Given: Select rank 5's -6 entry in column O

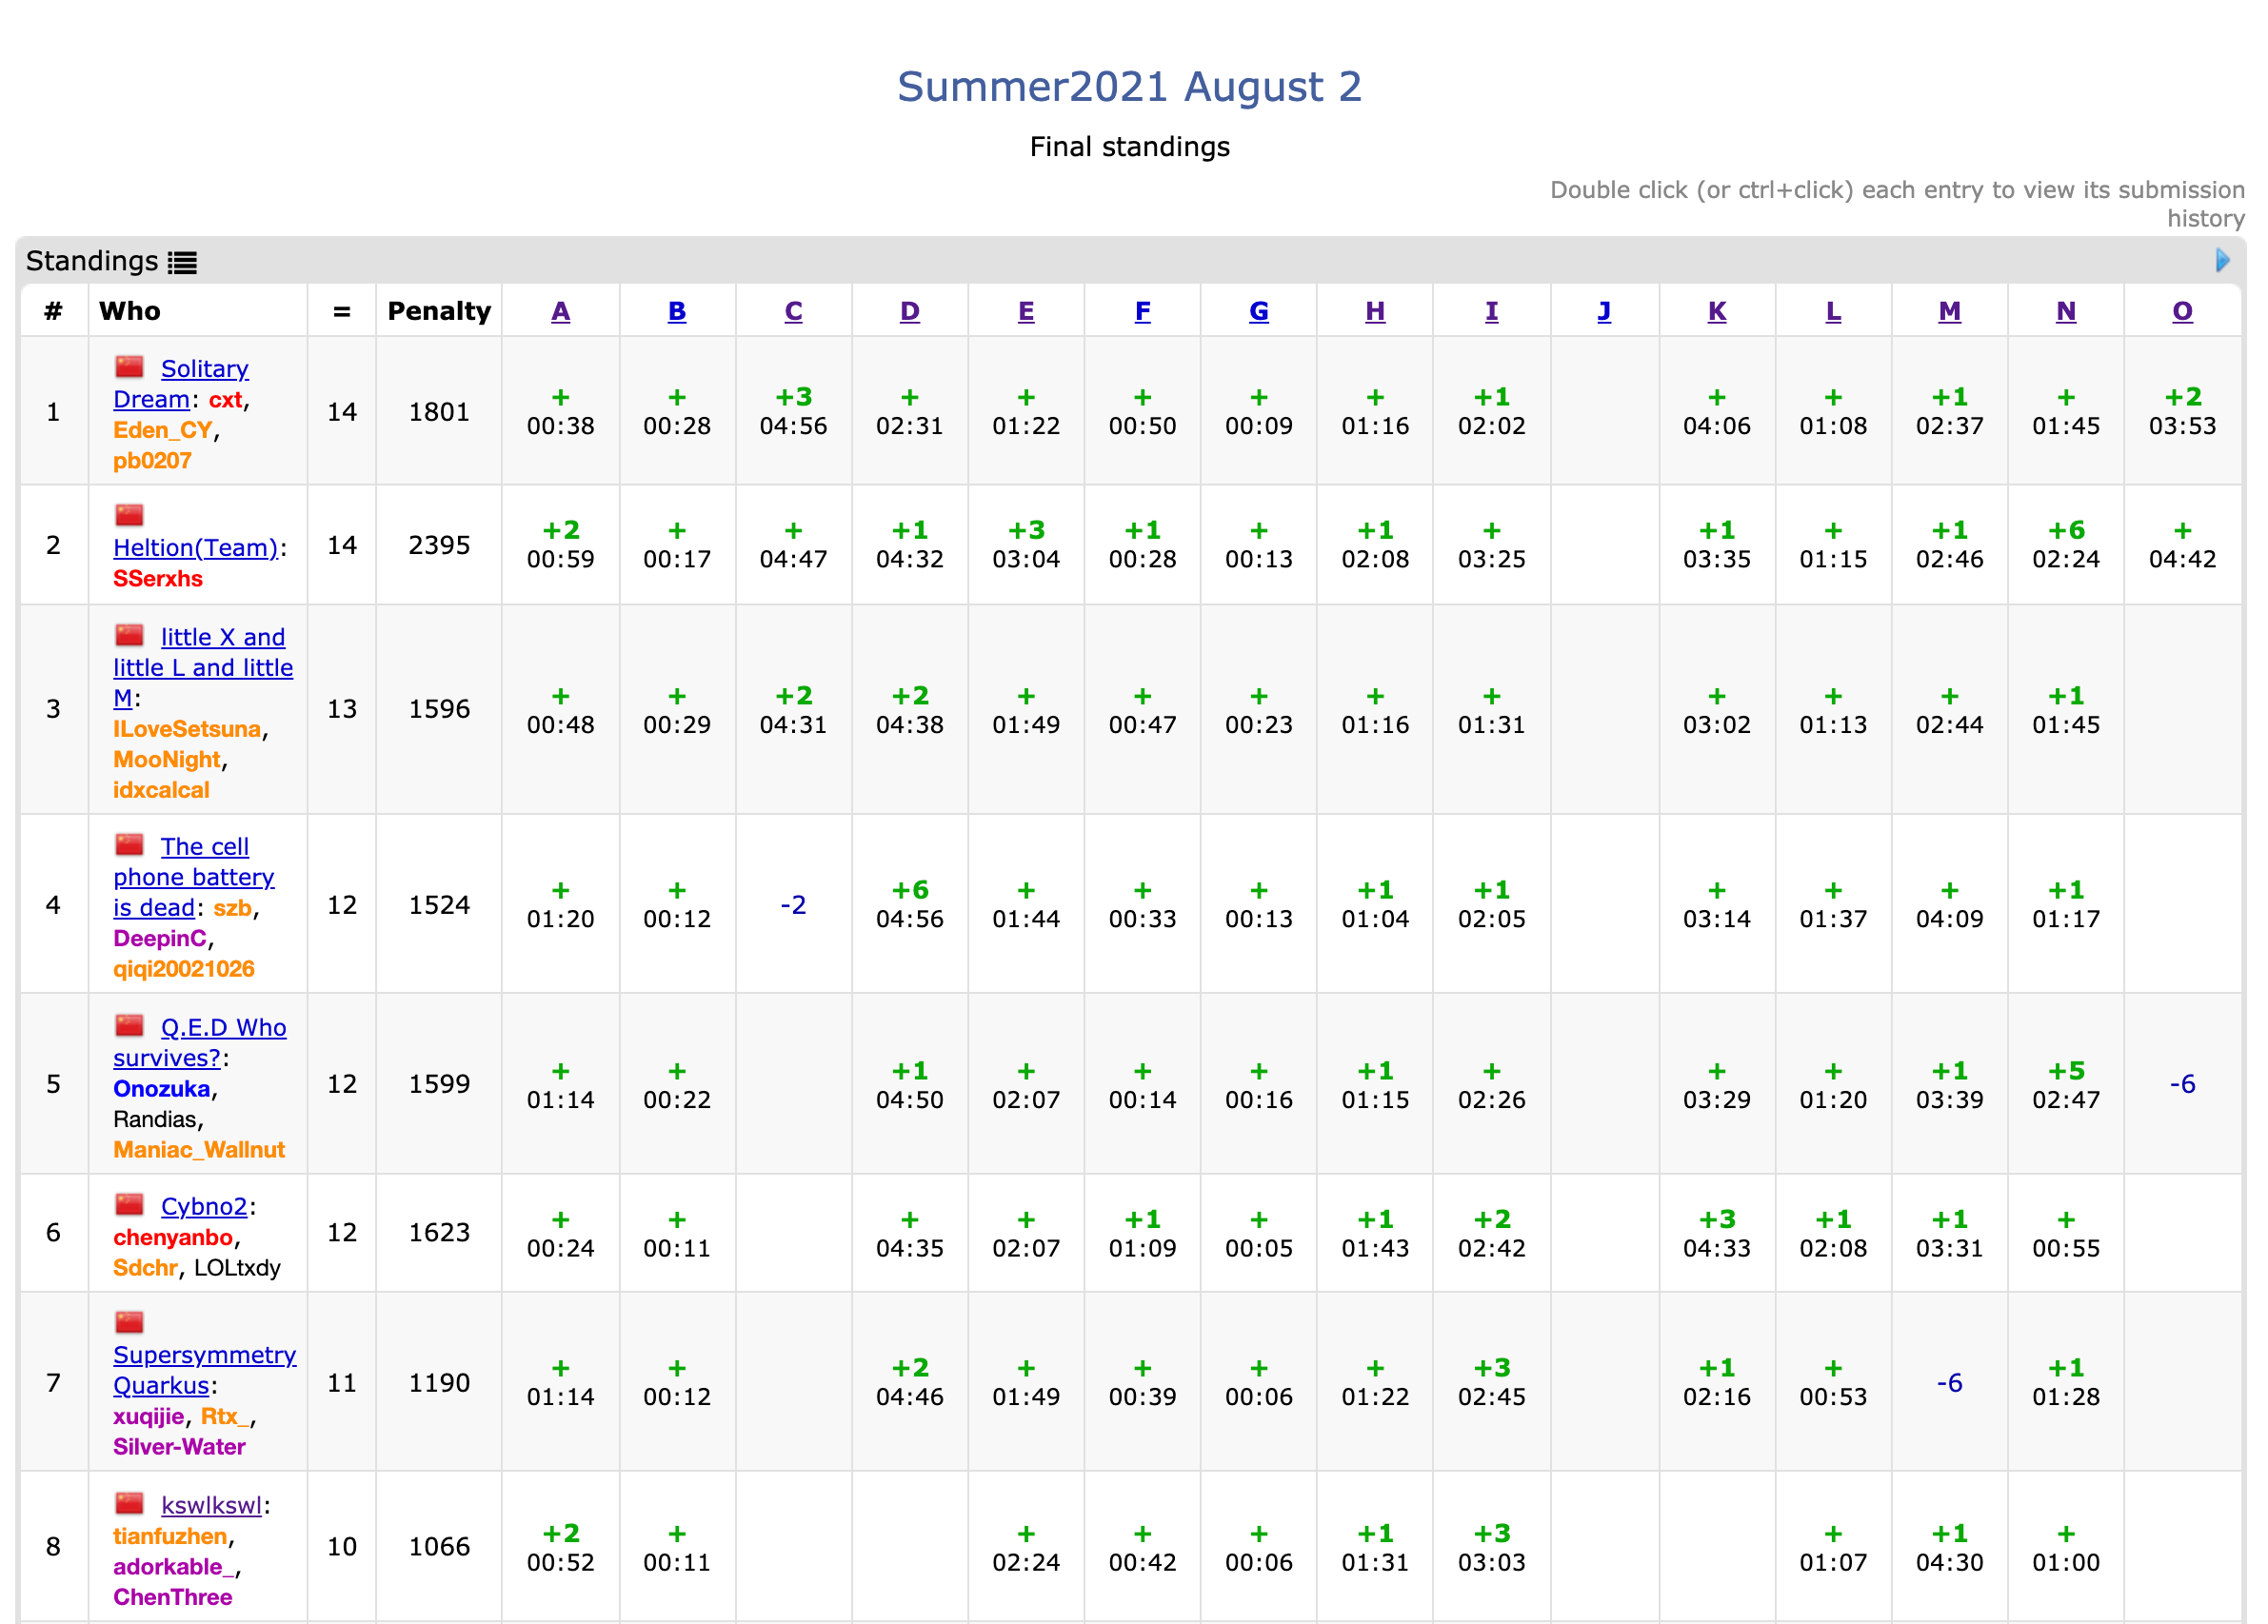Looking at the screenshot, I should click(x=2182, y=1085).
